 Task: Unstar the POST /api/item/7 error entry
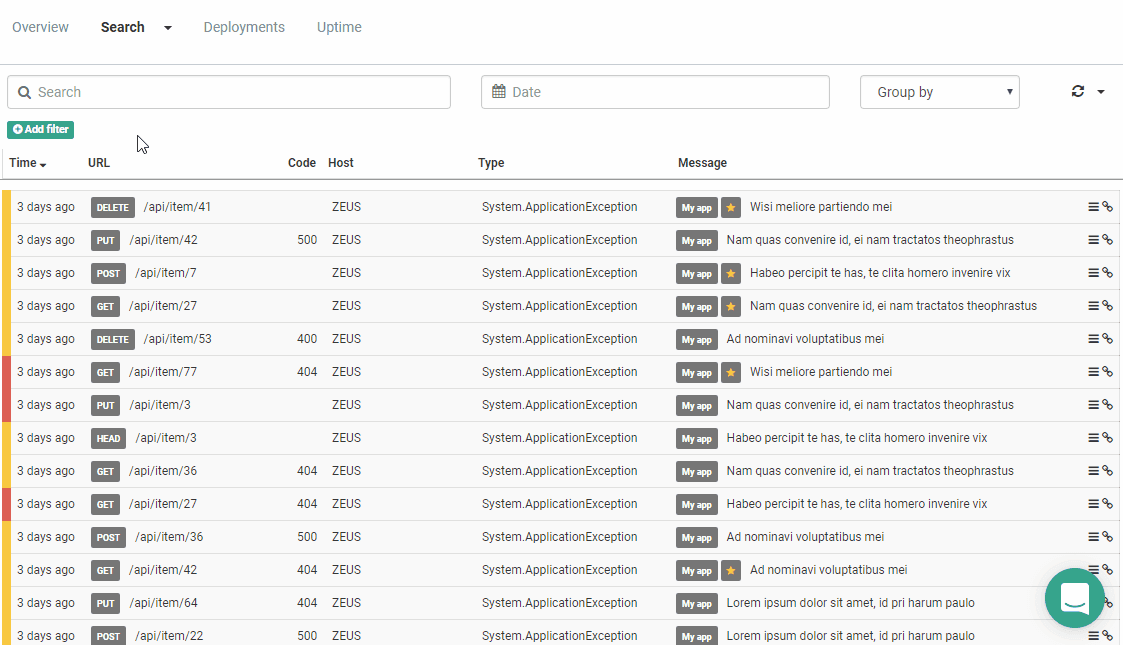731,273
